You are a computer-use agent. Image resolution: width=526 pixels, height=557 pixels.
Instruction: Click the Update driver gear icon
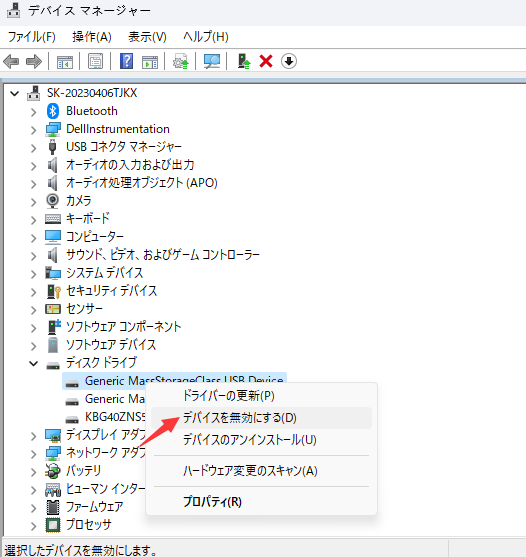[181, 61]
